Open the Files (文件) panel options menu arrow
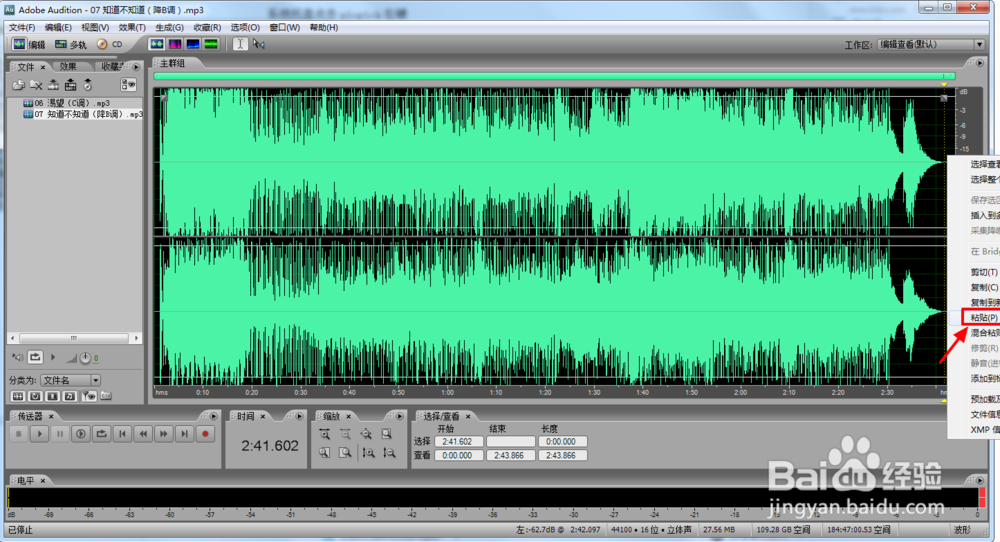This screenshot has height=542, width=1000. [136, 67]
